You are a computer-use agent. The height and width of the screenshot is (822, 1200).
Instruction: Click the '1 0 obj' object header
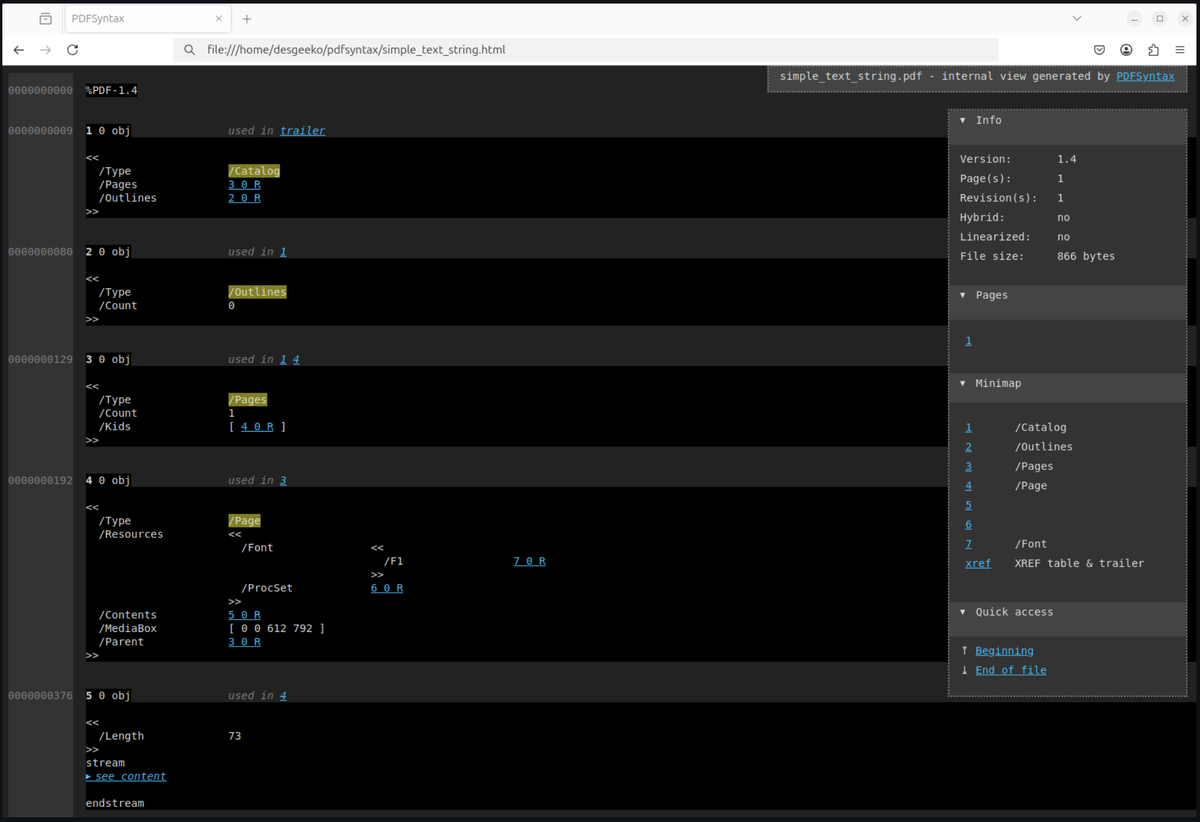pos(108,130)
